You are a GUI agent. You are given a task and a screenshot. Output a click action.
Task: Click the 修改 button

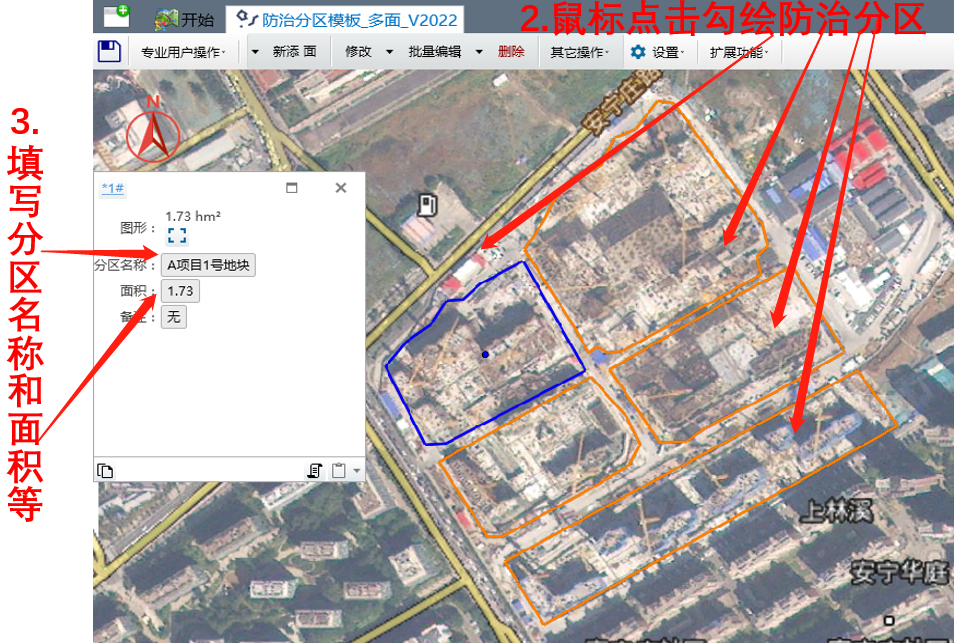pyautogui.click(x=358, y=52)
